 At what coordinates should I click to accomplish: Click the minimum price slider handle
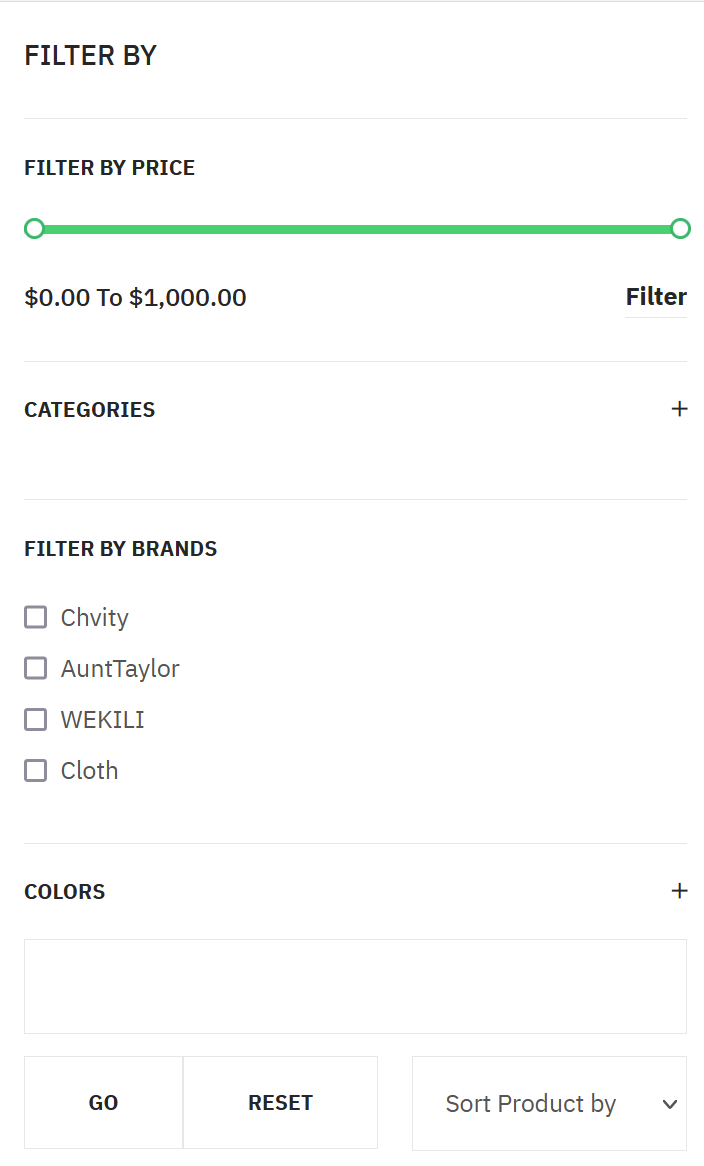point(34,229)
